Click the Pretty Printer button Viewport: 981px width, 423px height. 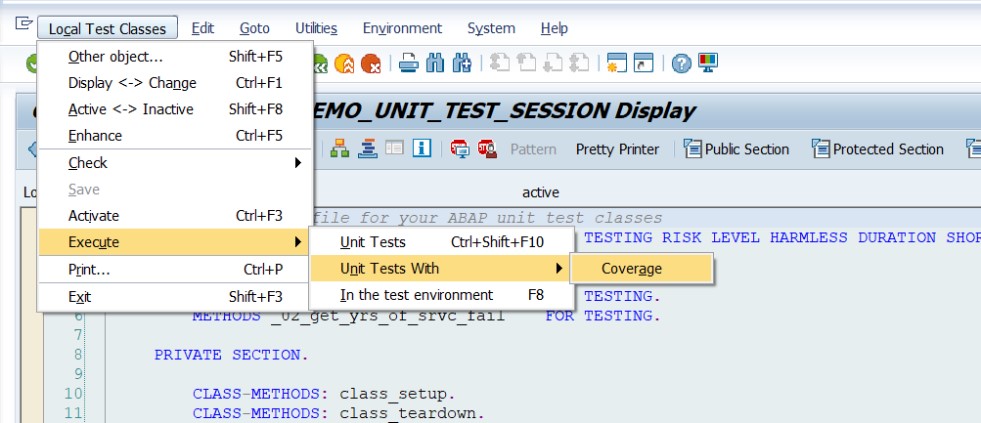point(618,150)
